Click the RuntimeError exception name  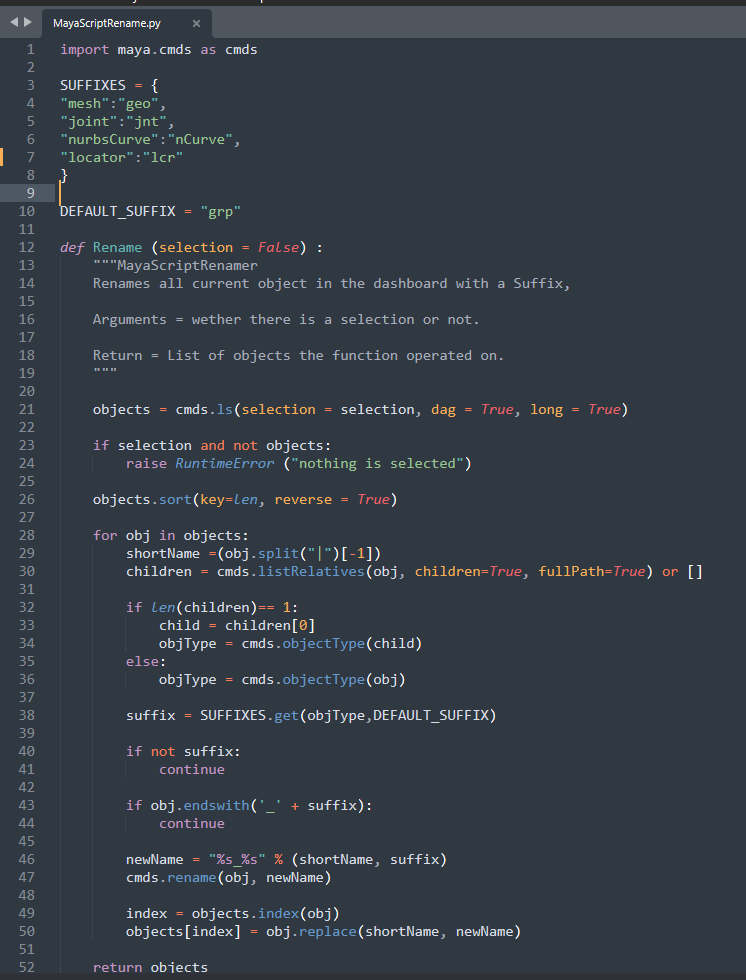click(x=224, y=463)
